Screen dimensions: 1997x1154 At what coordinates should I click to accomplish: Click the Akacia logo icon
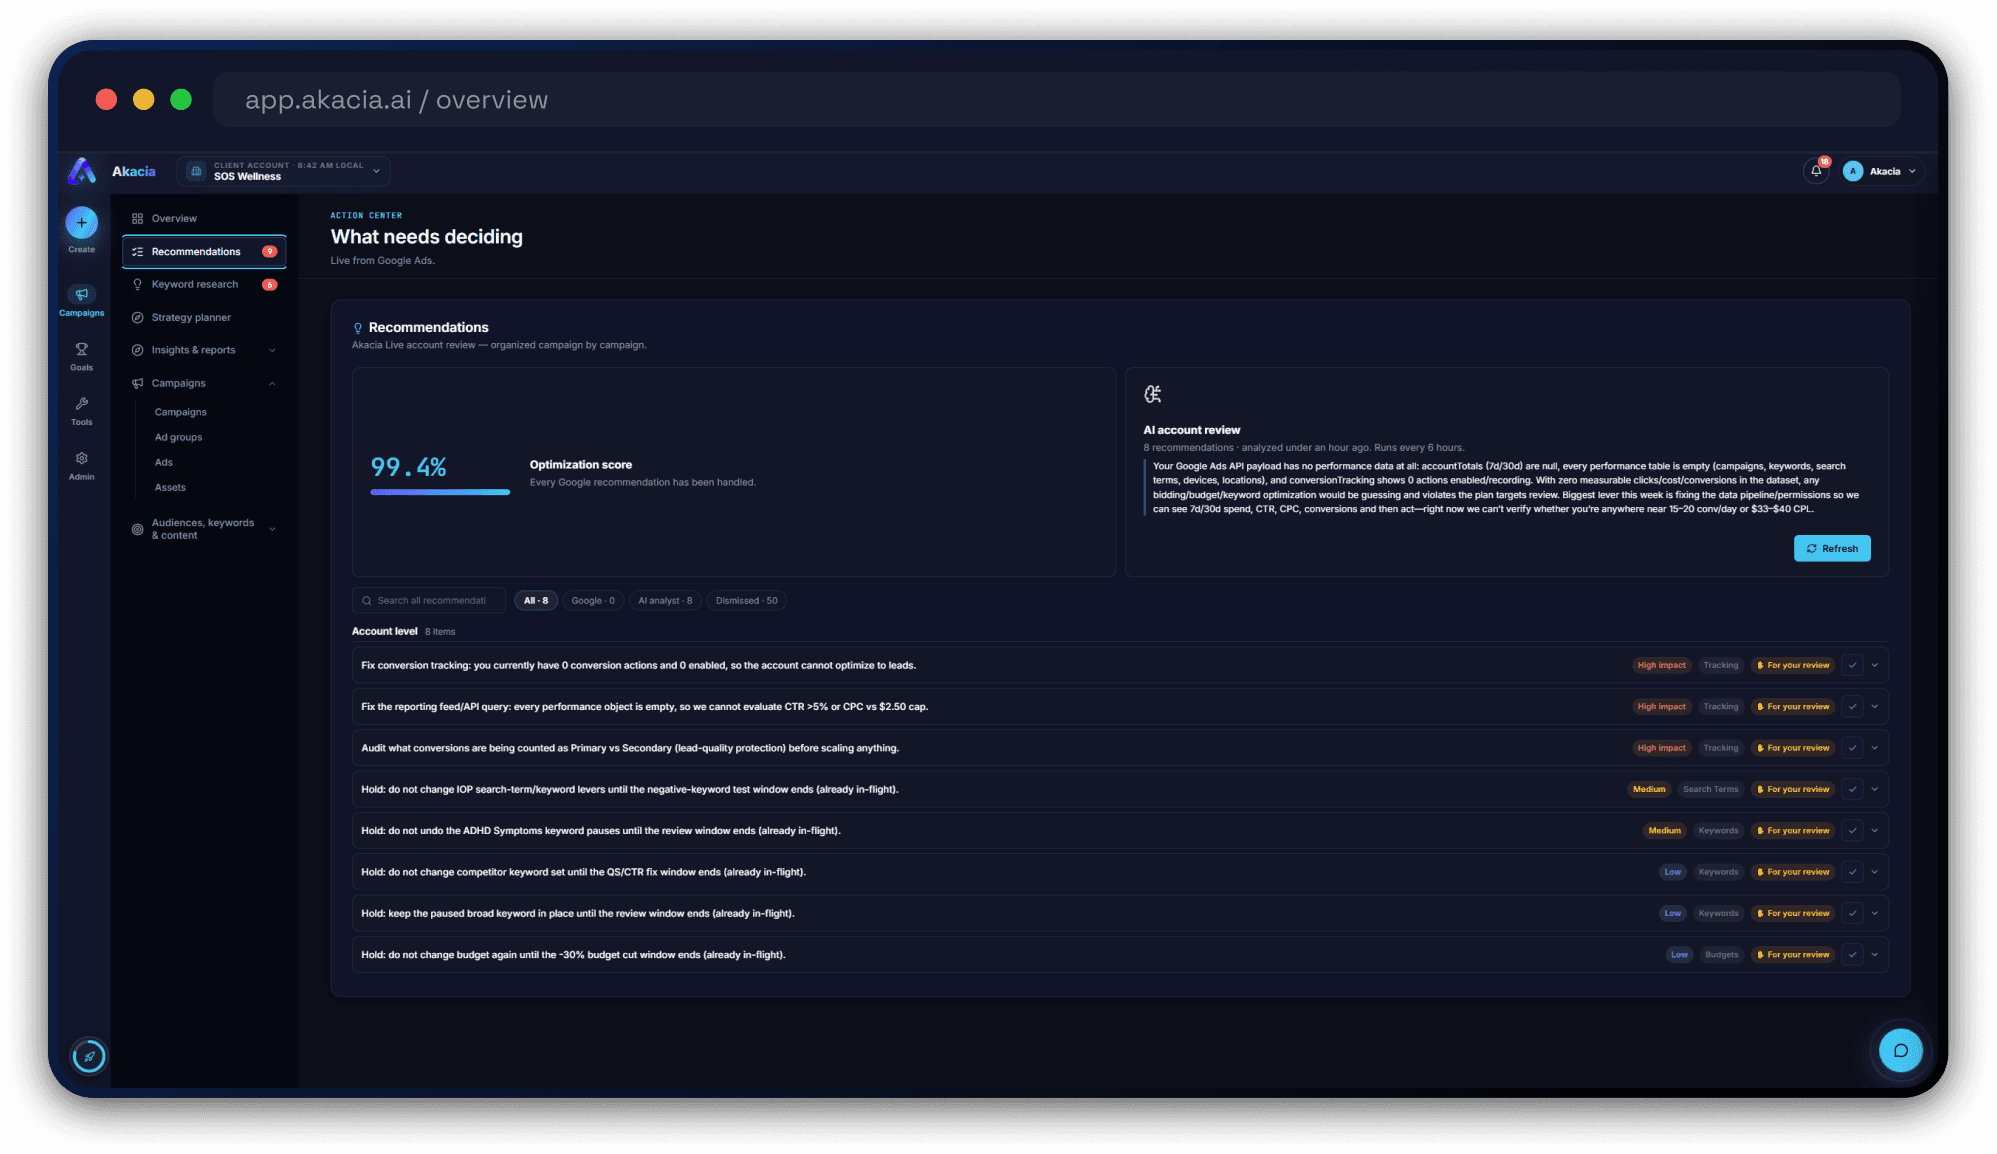tap(82, 171)
